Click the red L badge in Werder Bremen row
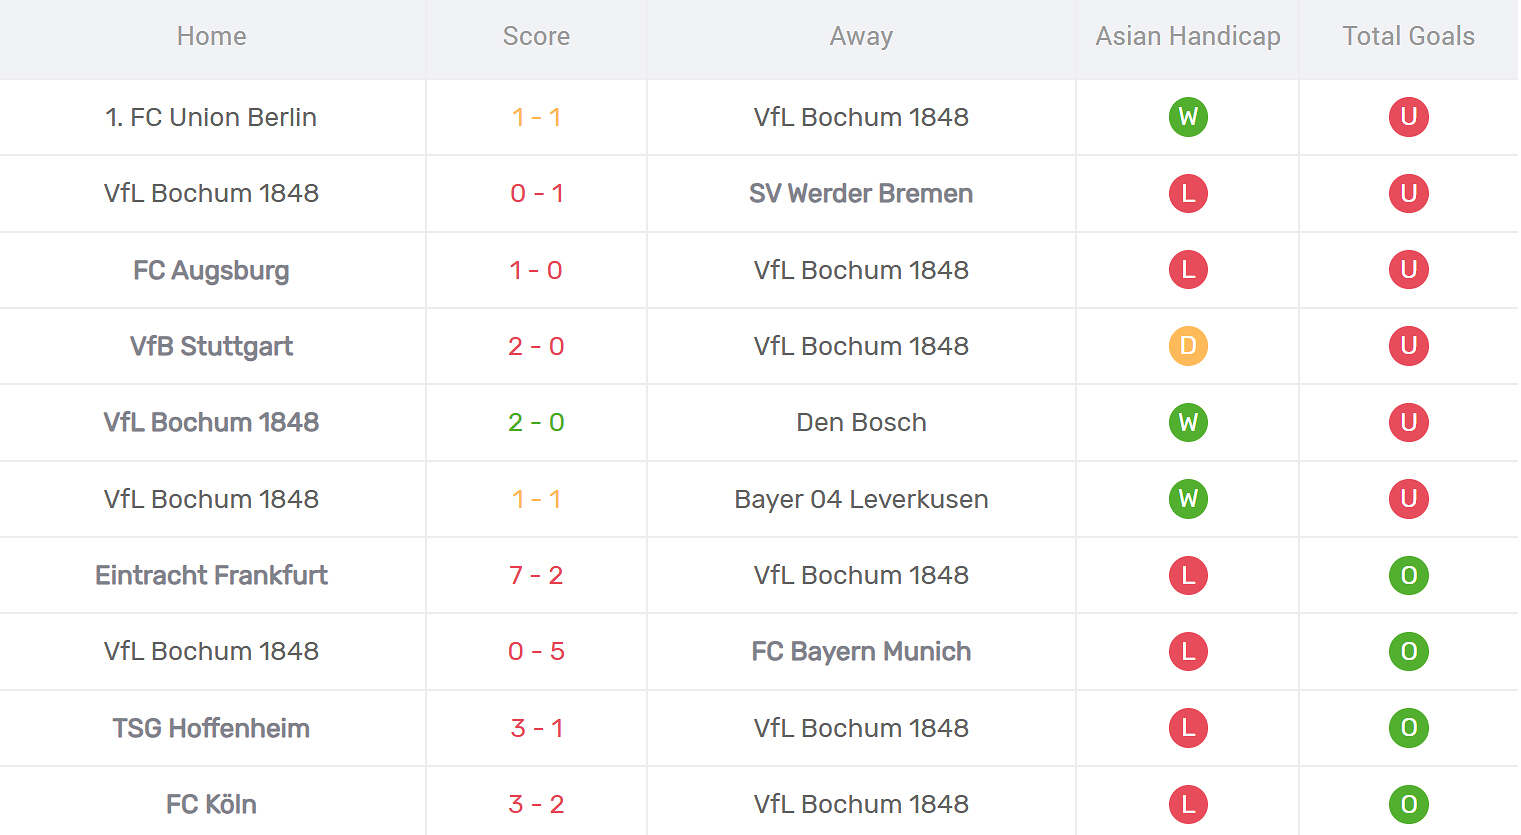1521x835 pixels. tap(1188, 193)
